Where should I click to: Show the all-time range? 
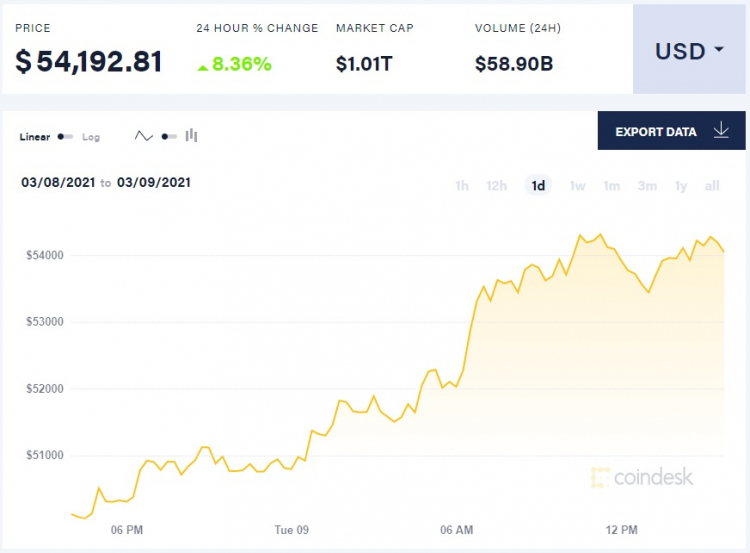click(x=712, y=186)
